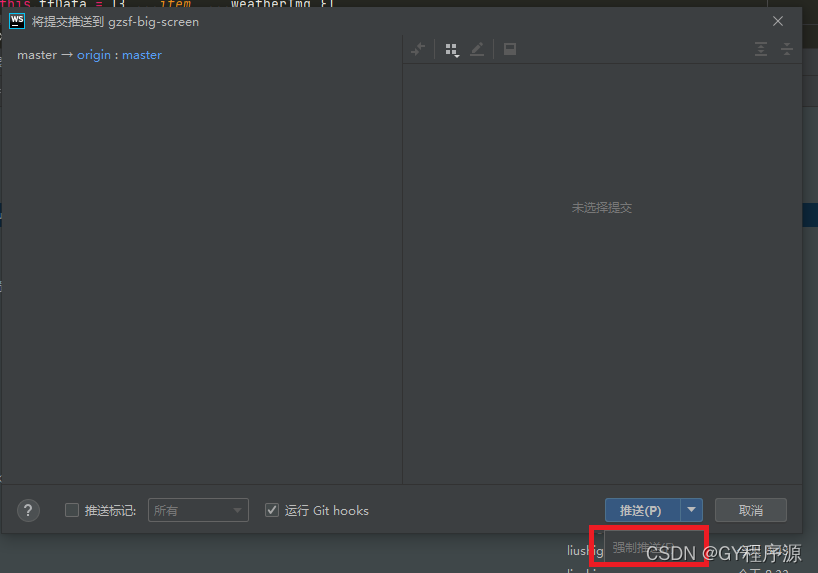
Task: Open the help question mark button
Action: (28, 510)
